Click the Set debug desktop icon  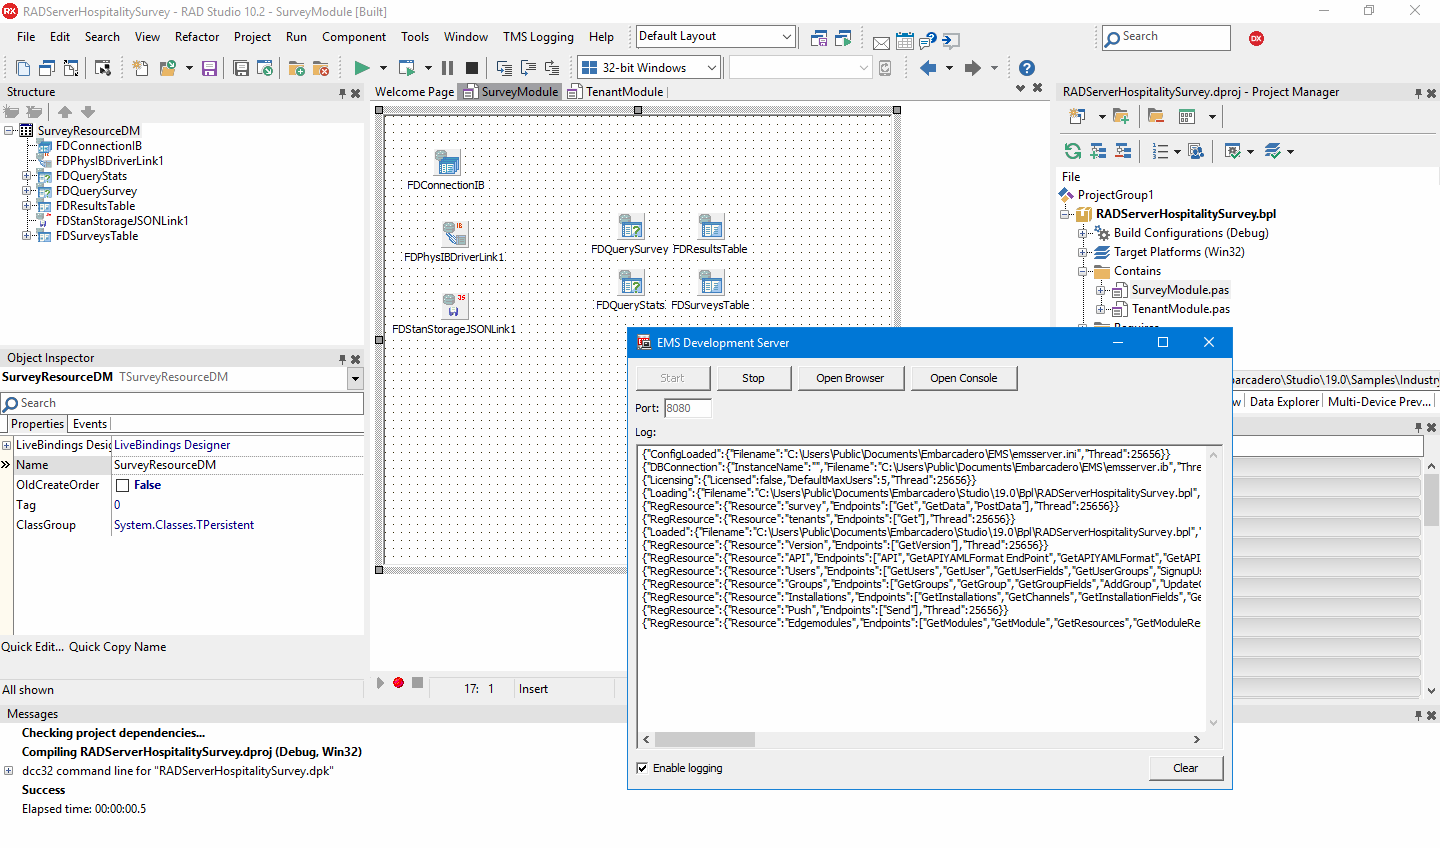pos(843,39)
